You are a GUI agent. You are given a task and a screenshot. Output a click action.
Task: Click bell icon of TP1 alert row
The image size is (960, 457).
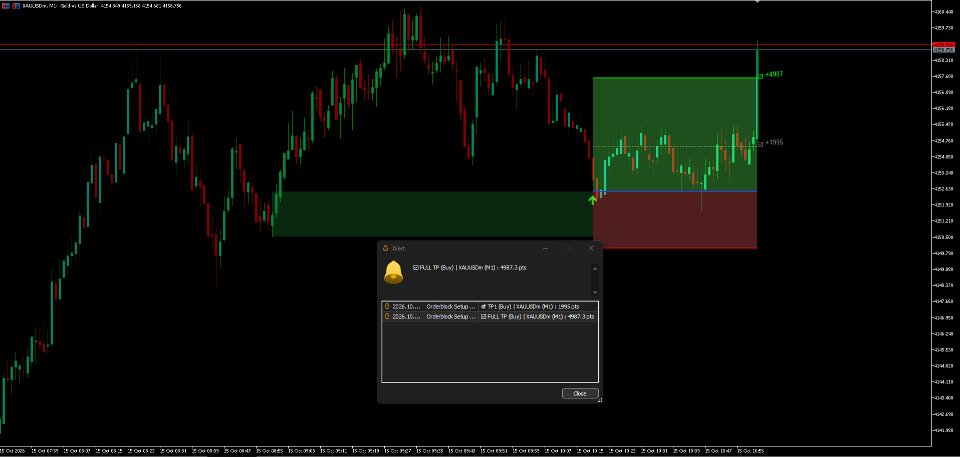pyautogui.click(x=386, y=306)
